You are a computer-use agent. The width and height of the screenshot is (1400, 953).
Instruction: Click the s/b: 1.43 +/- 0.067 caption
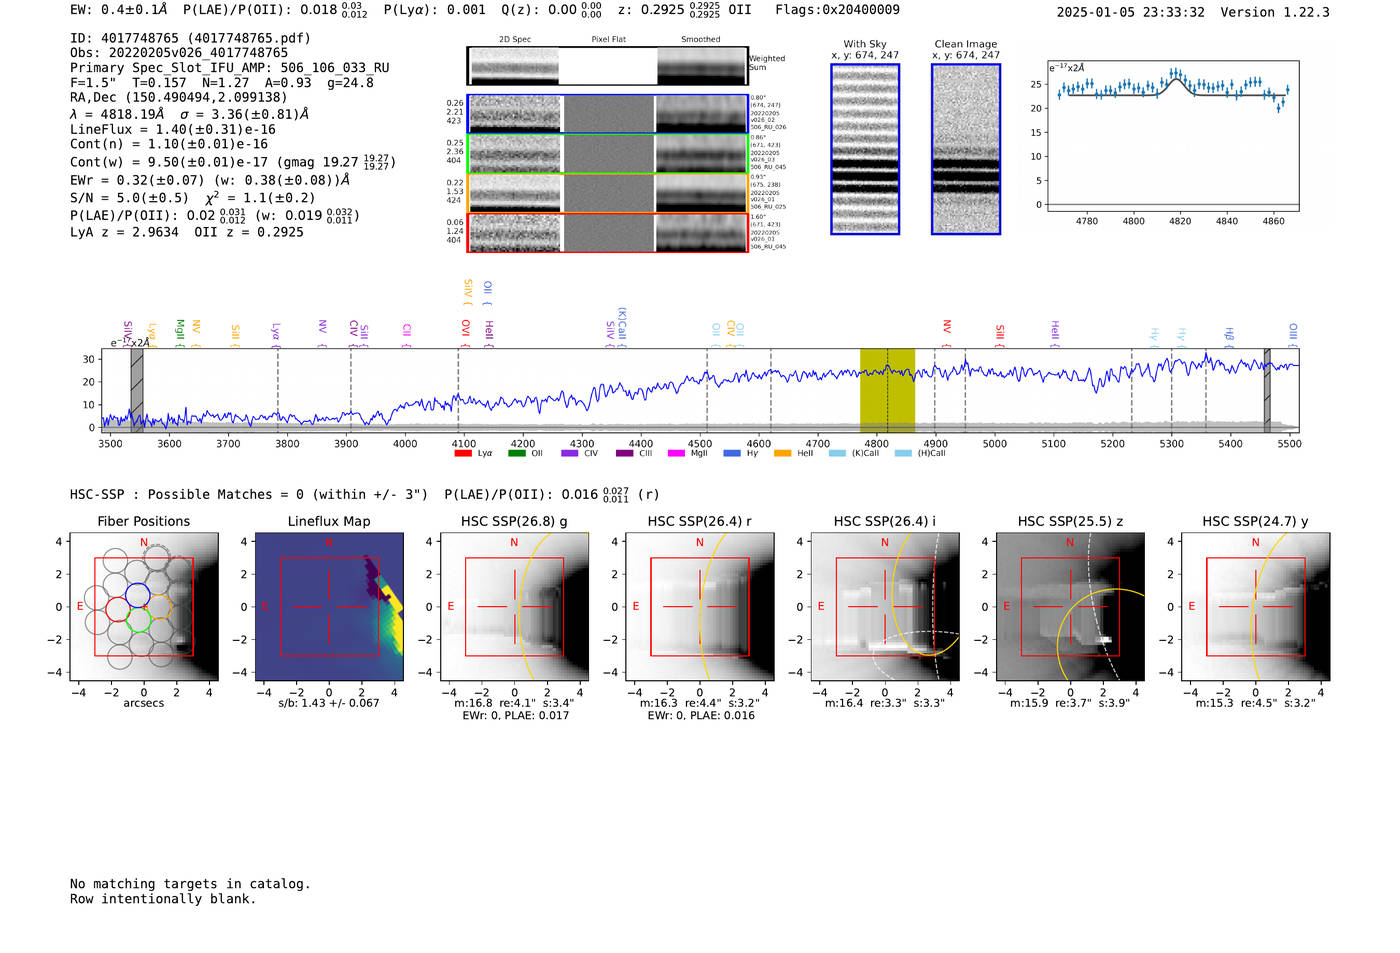pos(329,703)
